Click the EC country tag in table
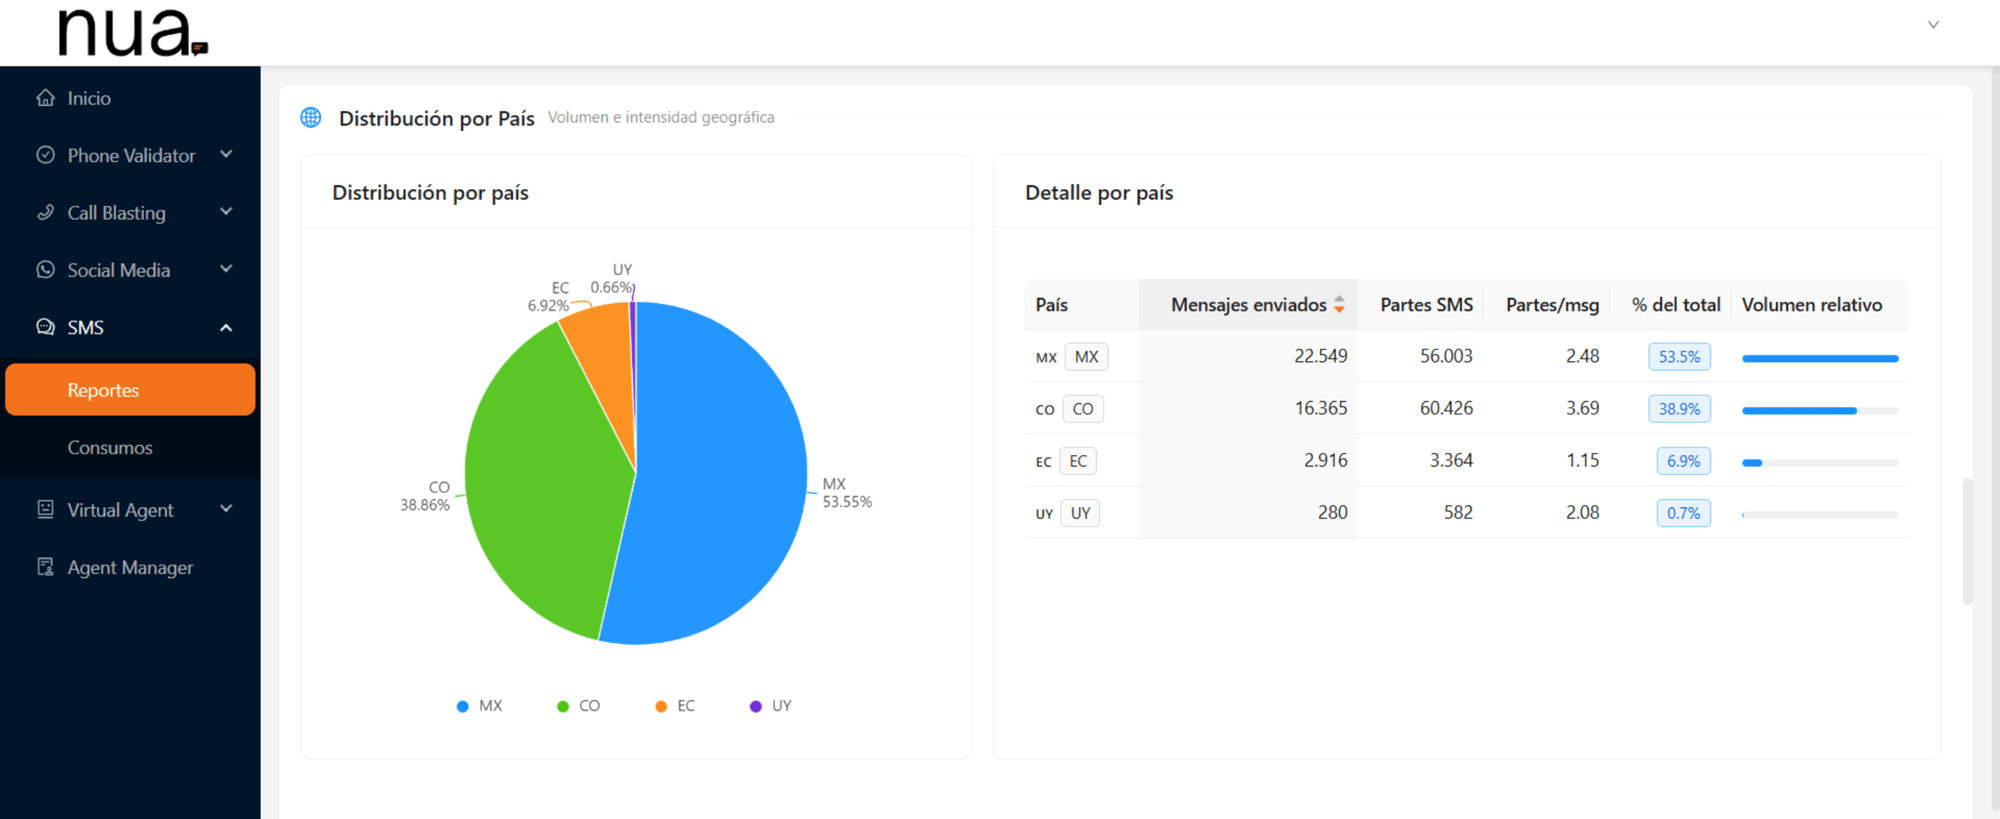The width and height of the screenshot is (2000, 819). click(x=1078, y=461)
